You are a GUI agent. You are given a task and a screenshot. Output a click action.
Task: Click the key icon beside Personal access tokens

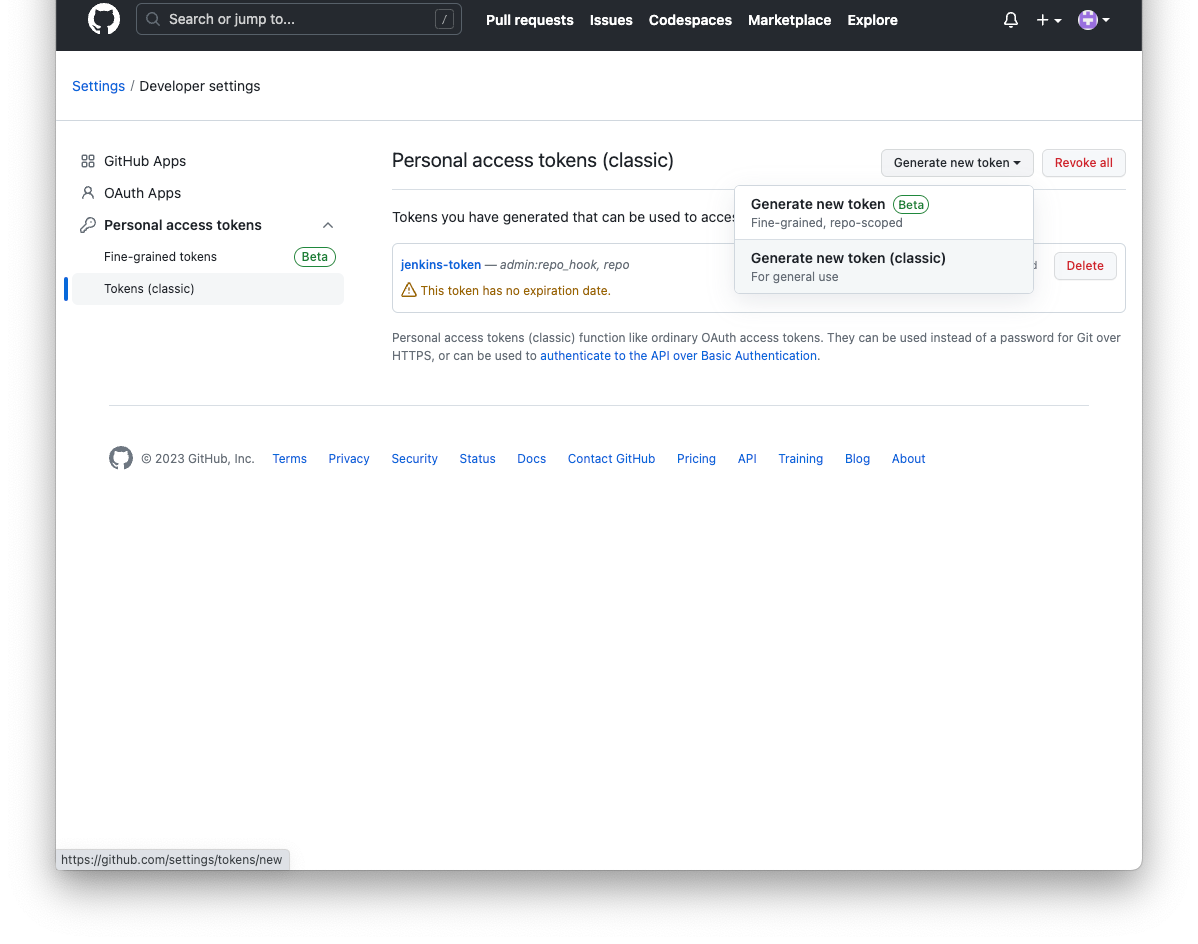coord(88,225)
